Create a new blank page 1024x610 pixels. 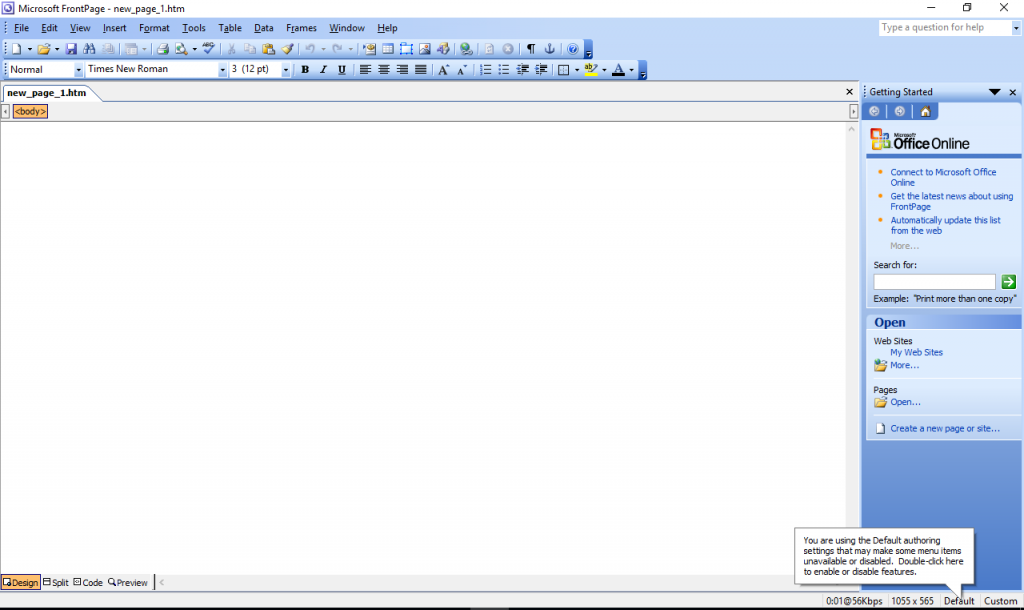click(16, 49)
